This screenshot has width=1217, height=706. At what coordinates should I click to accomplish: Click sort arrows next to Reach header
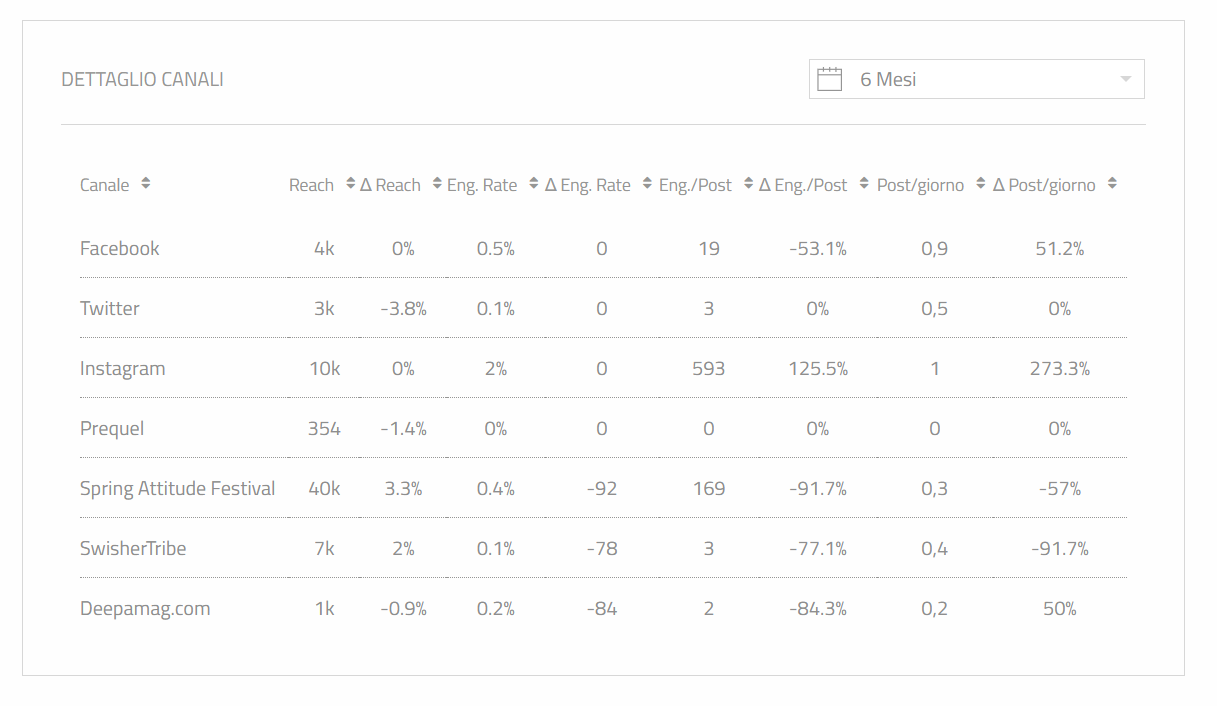[x=350, y=184]
